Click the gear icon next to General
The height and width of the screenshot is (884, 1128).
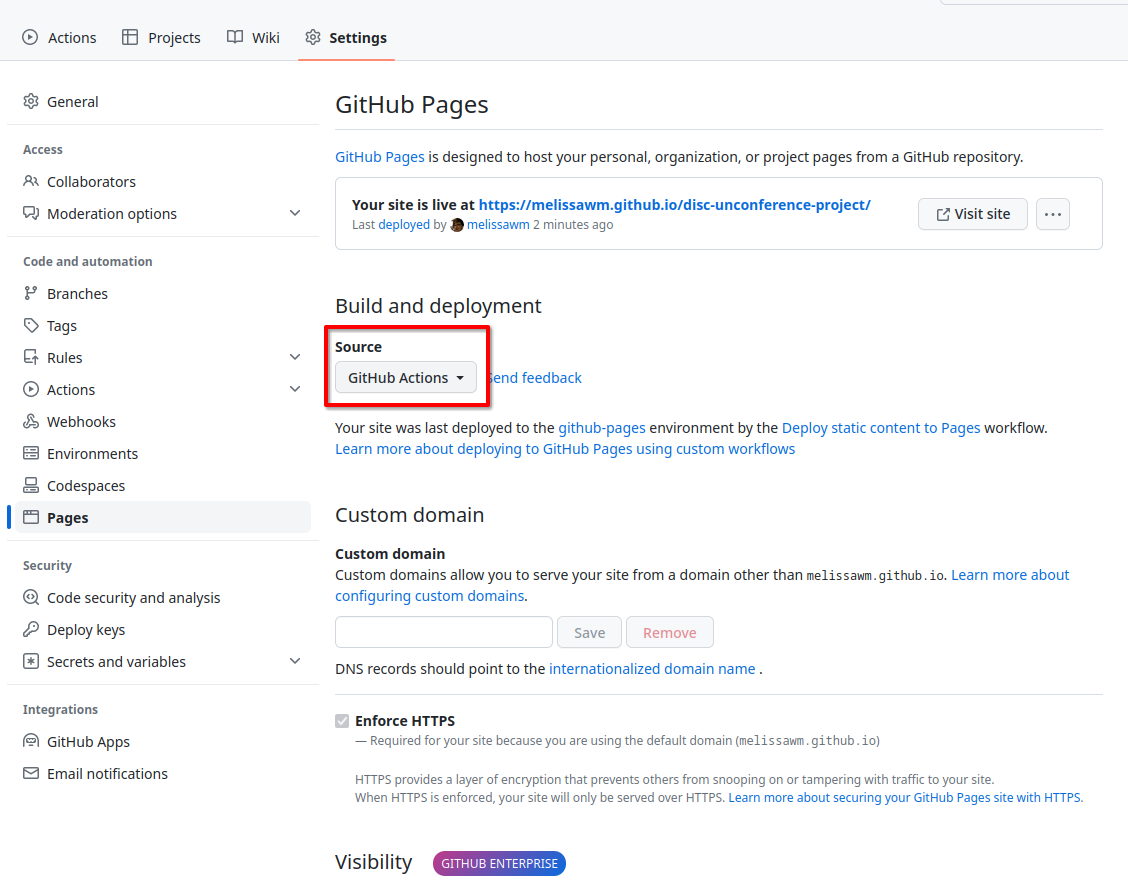(x=31, y=102)
